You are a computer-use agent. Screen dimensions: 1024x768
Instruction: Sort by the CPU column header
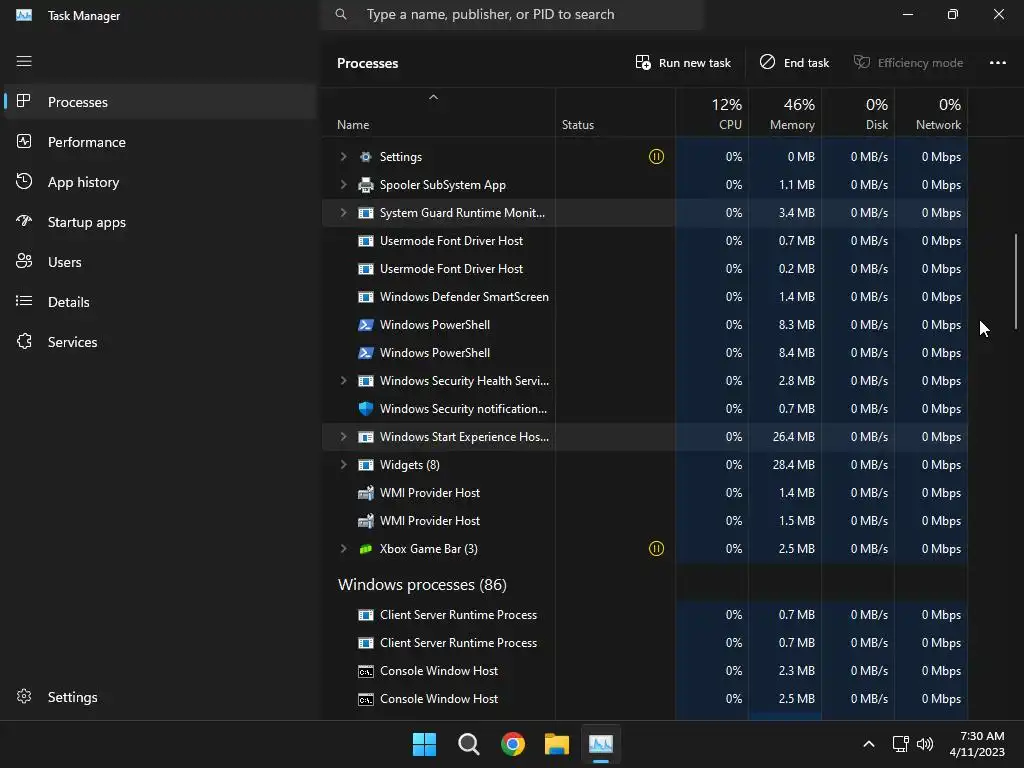(712, 113)
